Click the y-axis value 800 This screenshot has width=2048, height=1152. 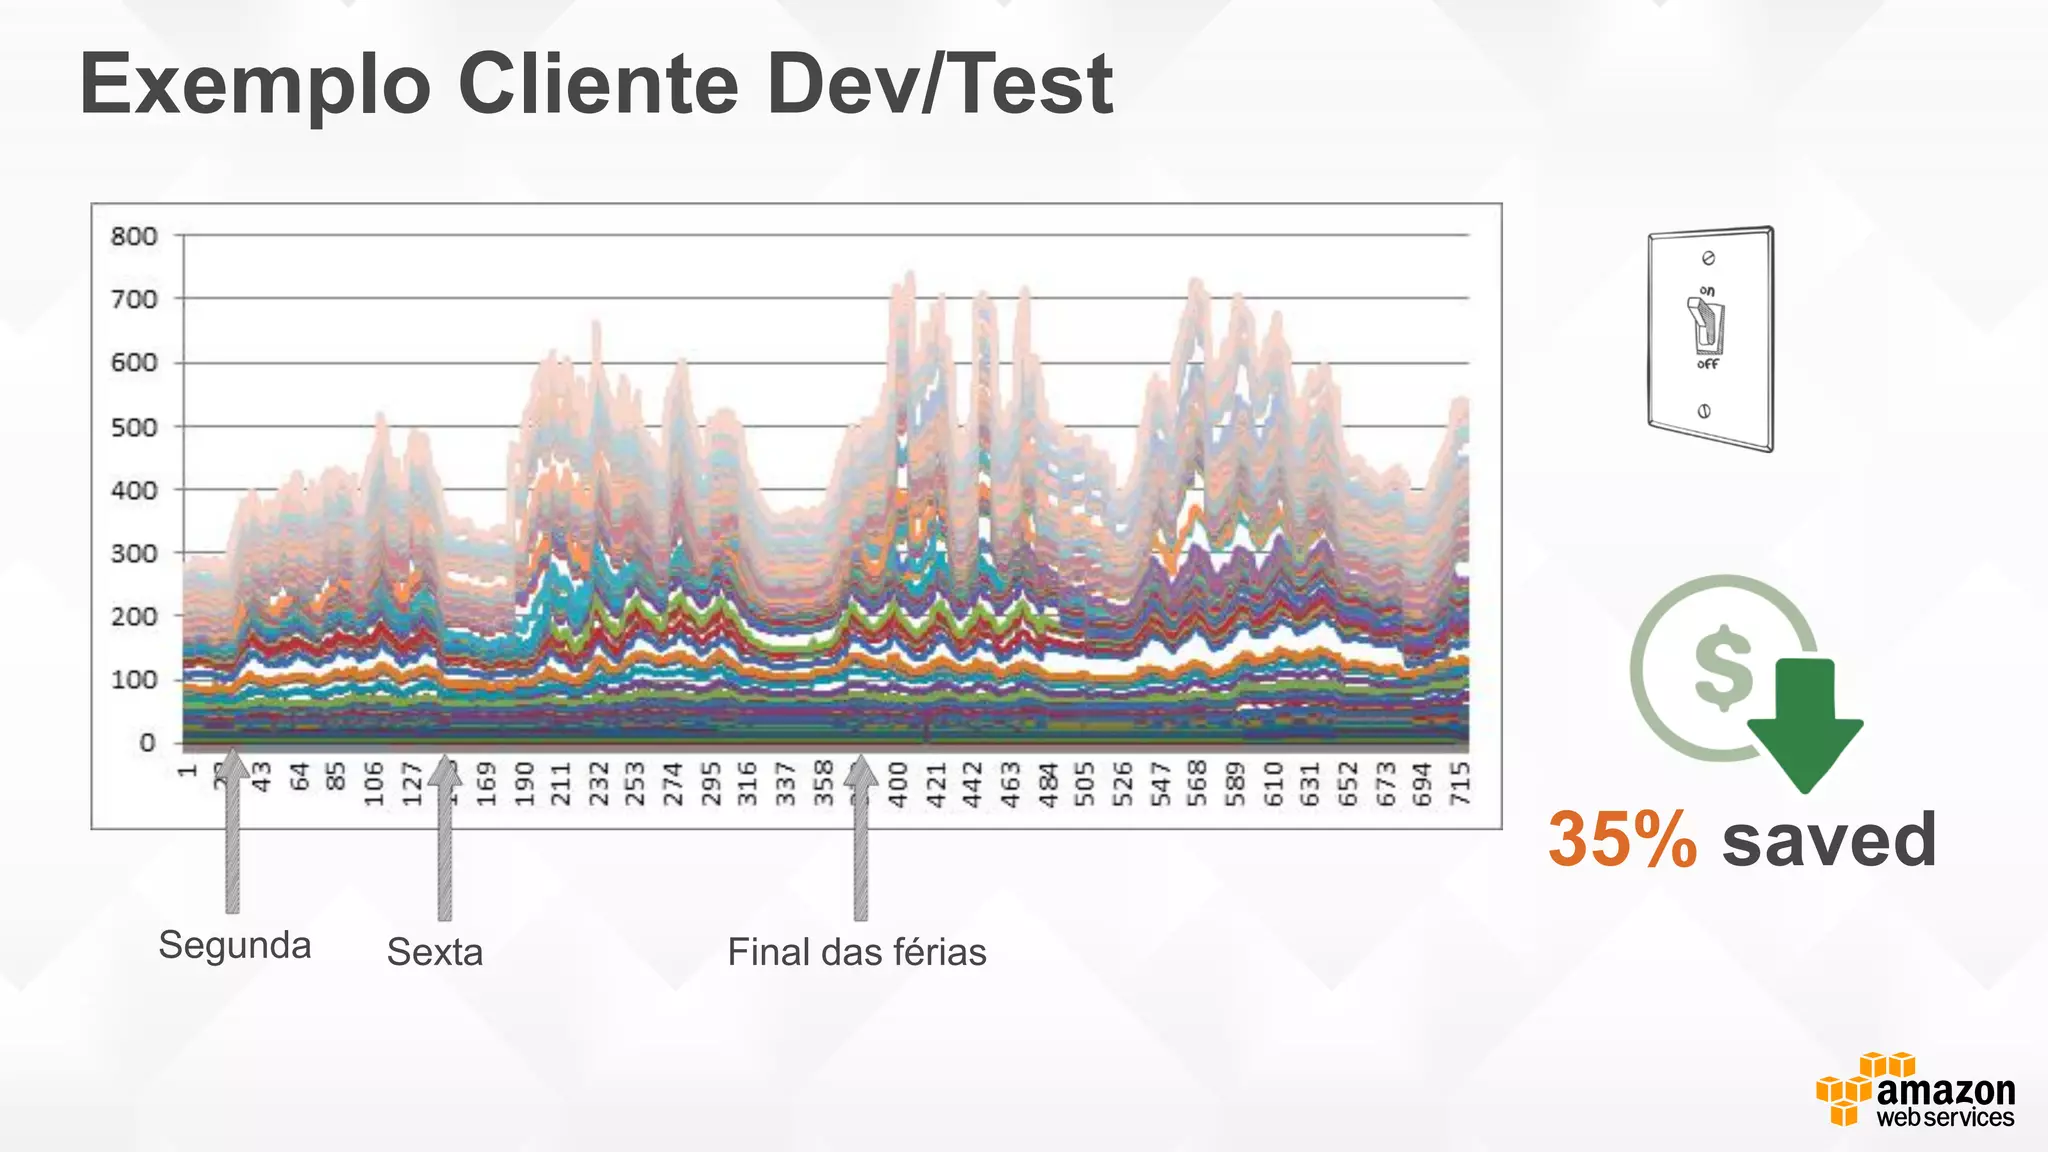134,236
